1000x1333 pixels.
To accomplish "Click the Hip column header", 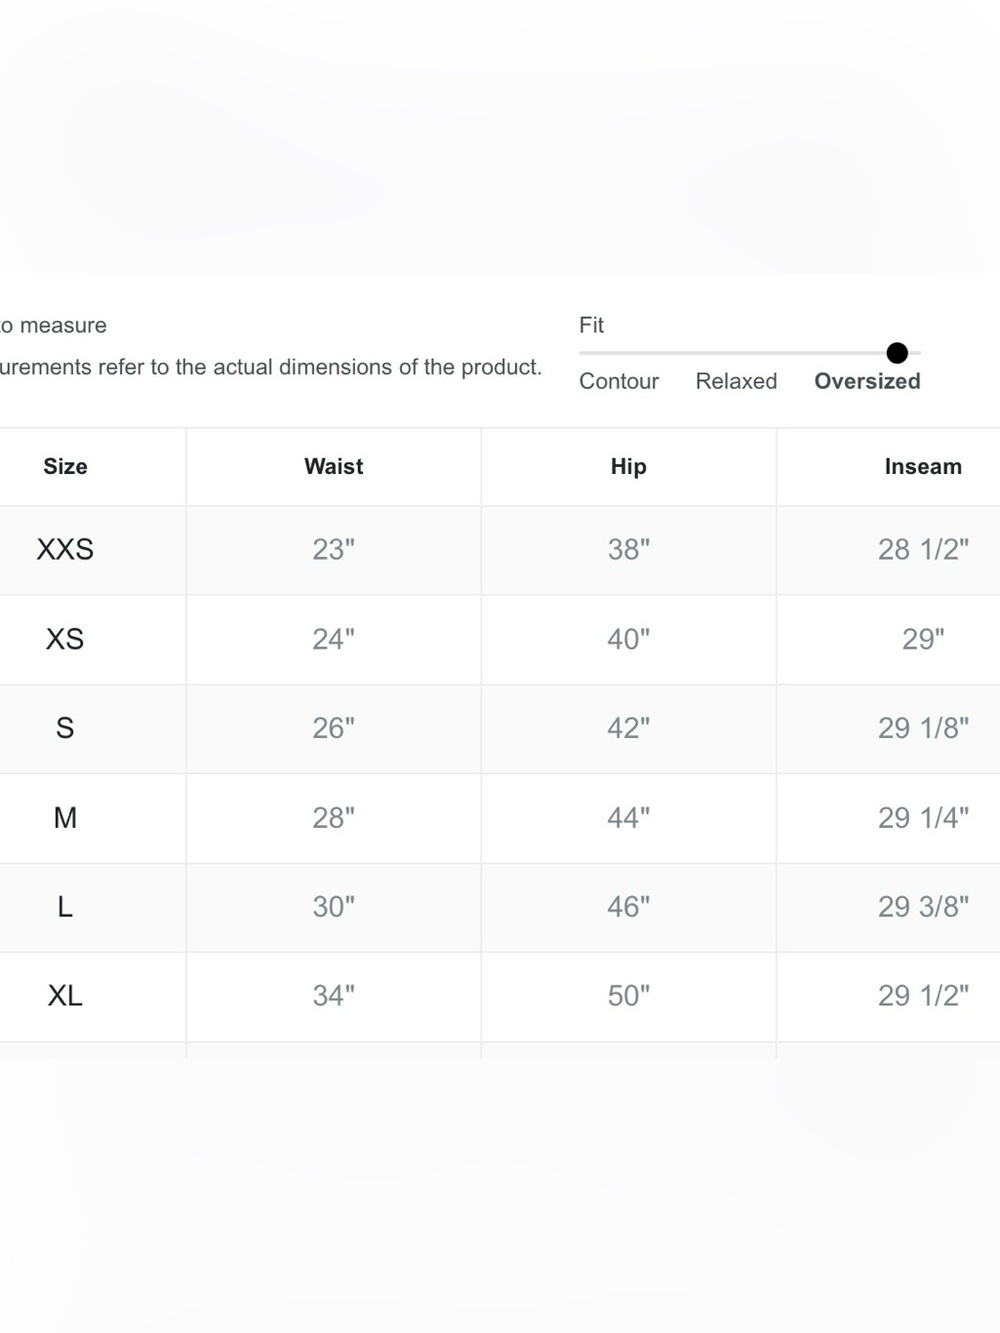I will point(629,466).
